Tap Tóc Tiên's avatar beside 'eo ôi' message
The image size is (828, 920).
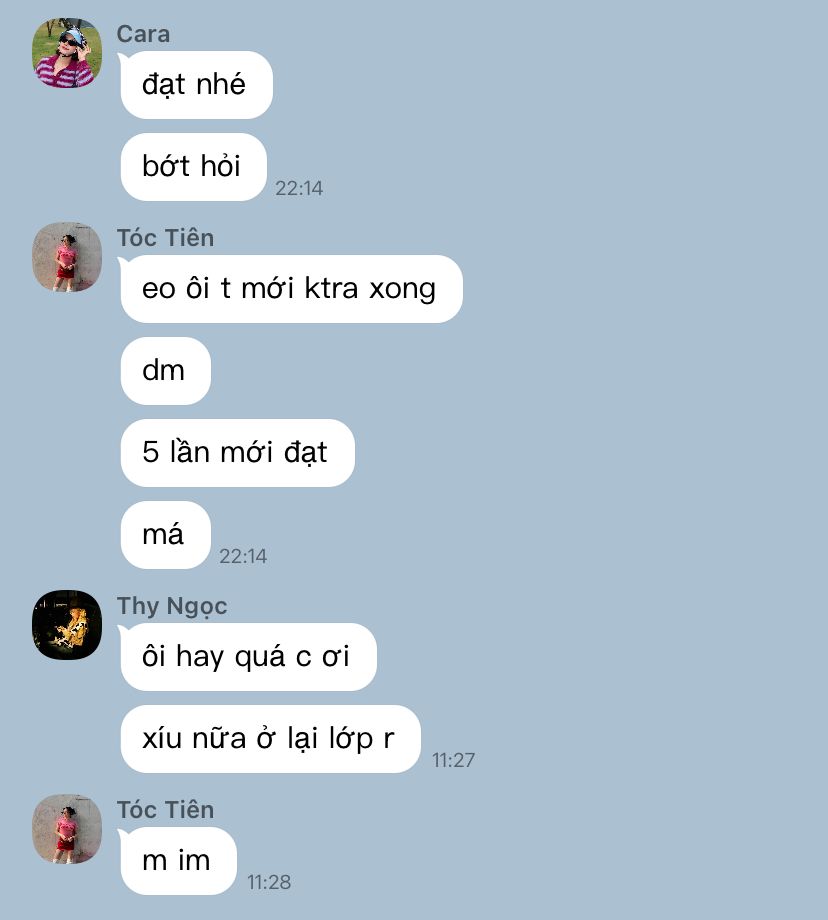[x=67, y=257]
